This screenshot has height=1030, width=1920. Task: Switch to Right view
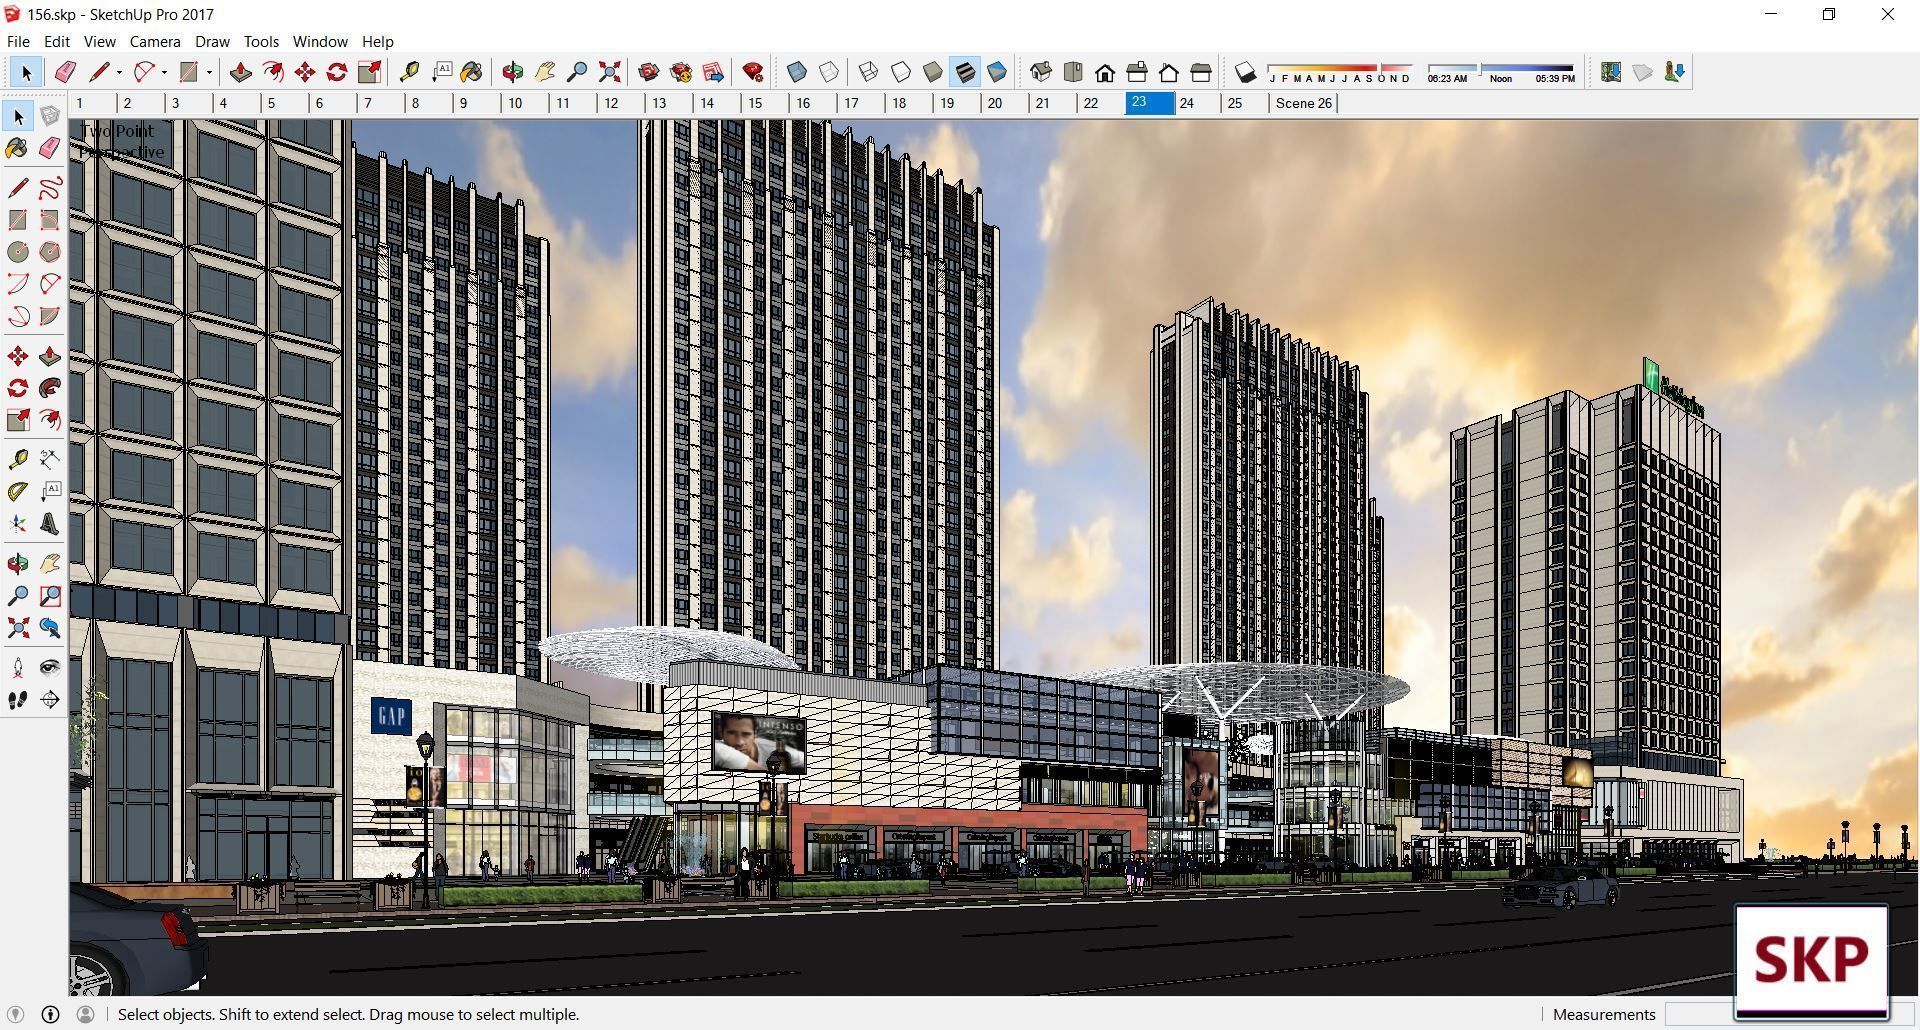[x=1137, y=72]
